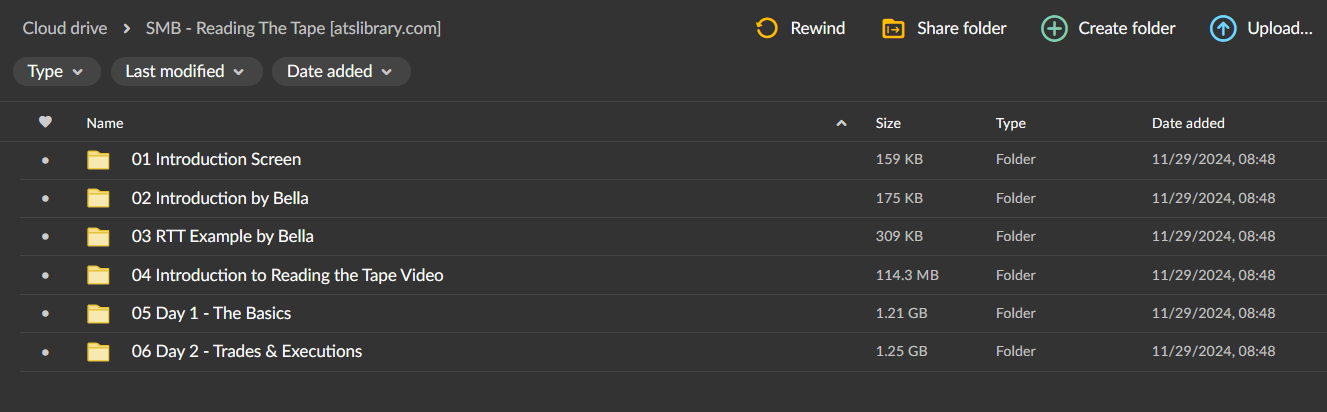The width and height of the screenshot is (1327, 412).
Task: Click folder icon for 01 Introduction Screen
Action: point(98,160)
